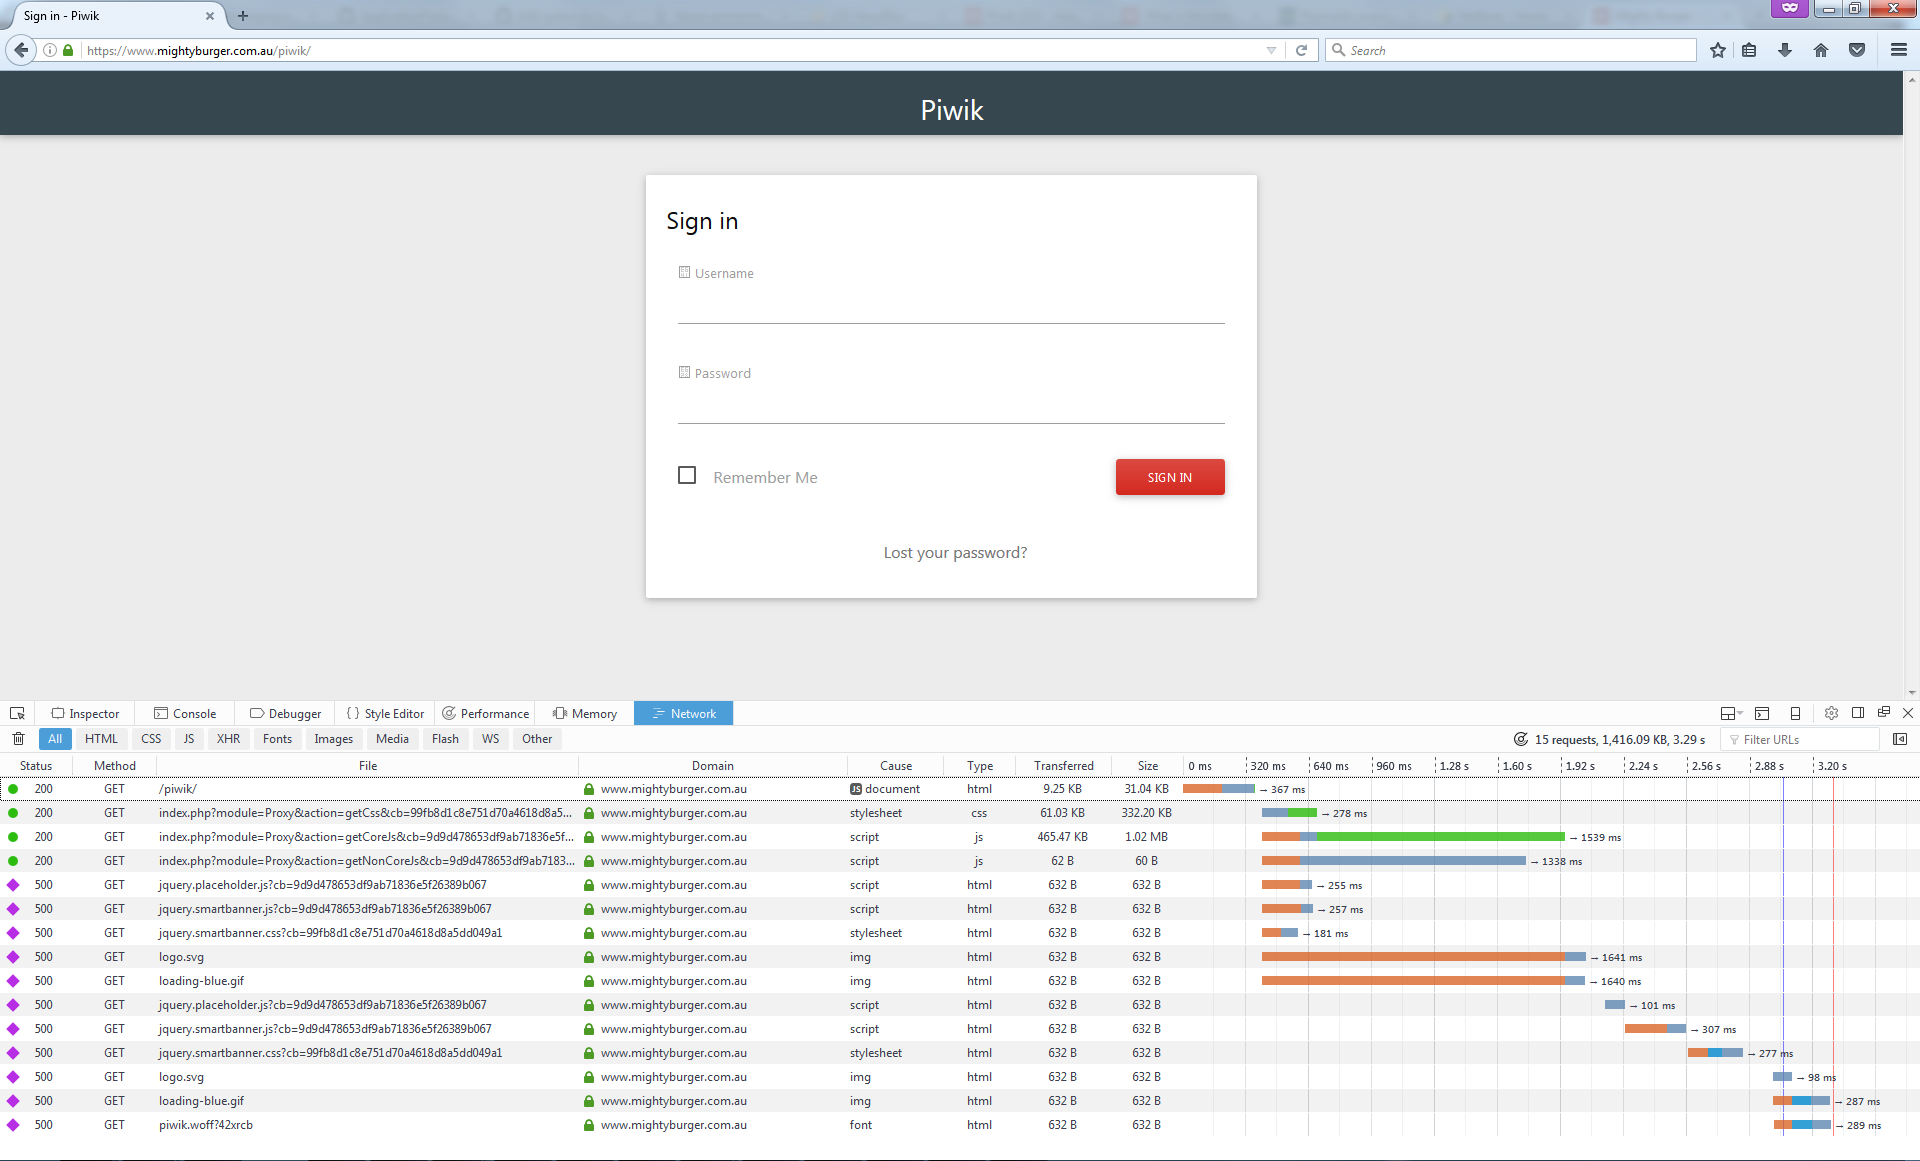Filter requests by Fonts

277,739
